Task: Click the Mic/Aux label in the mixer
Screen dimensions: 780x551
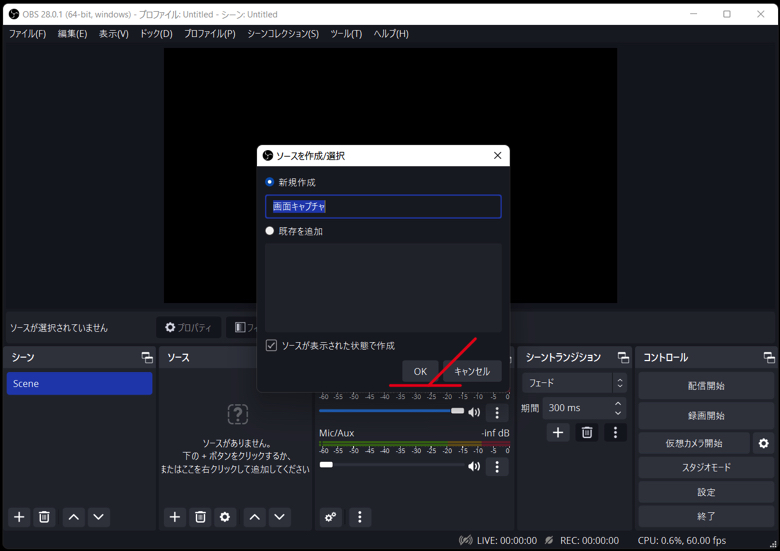Action: pos(337,433)
